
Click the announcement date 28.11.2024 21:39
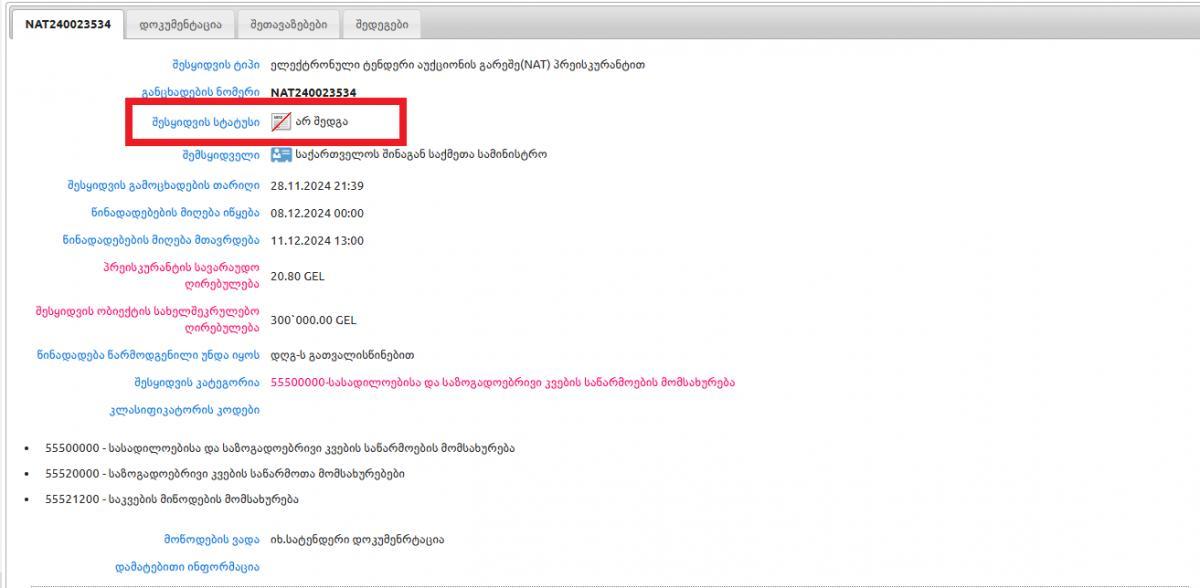click(317, 186)
